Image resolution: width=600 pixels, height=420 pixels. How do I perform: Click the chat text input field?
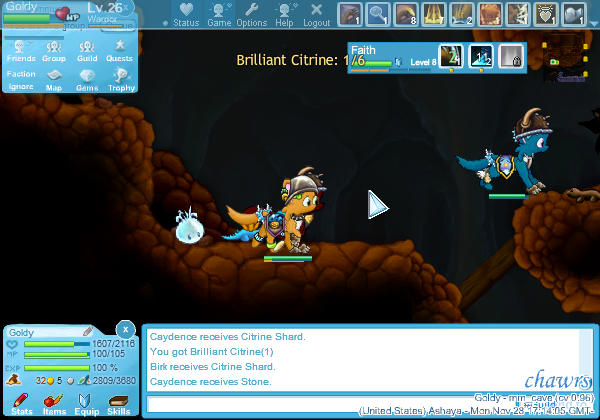coord(350,404)
